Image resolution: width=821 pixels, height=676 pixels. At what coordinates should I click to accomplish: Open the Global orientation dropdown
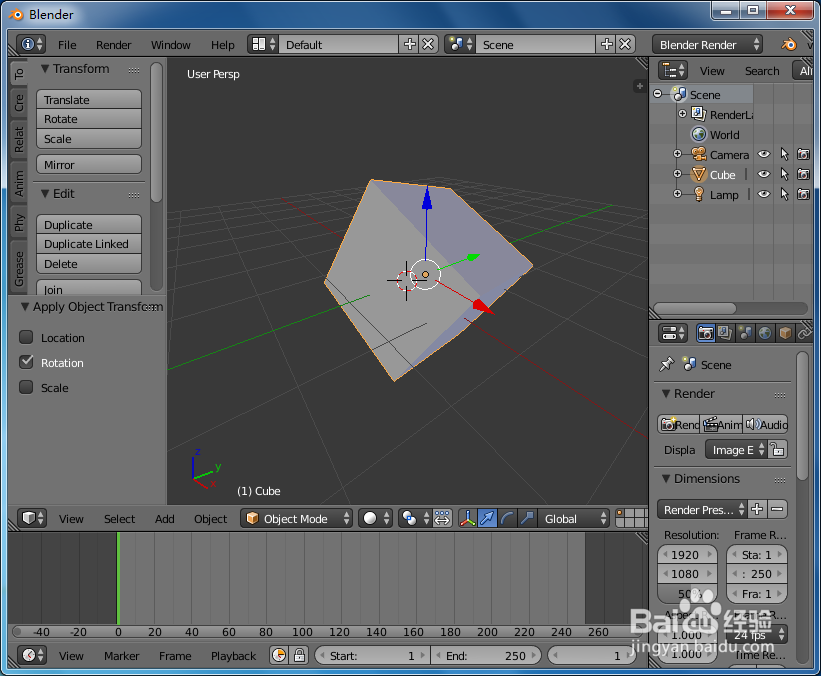click(574, 518)
